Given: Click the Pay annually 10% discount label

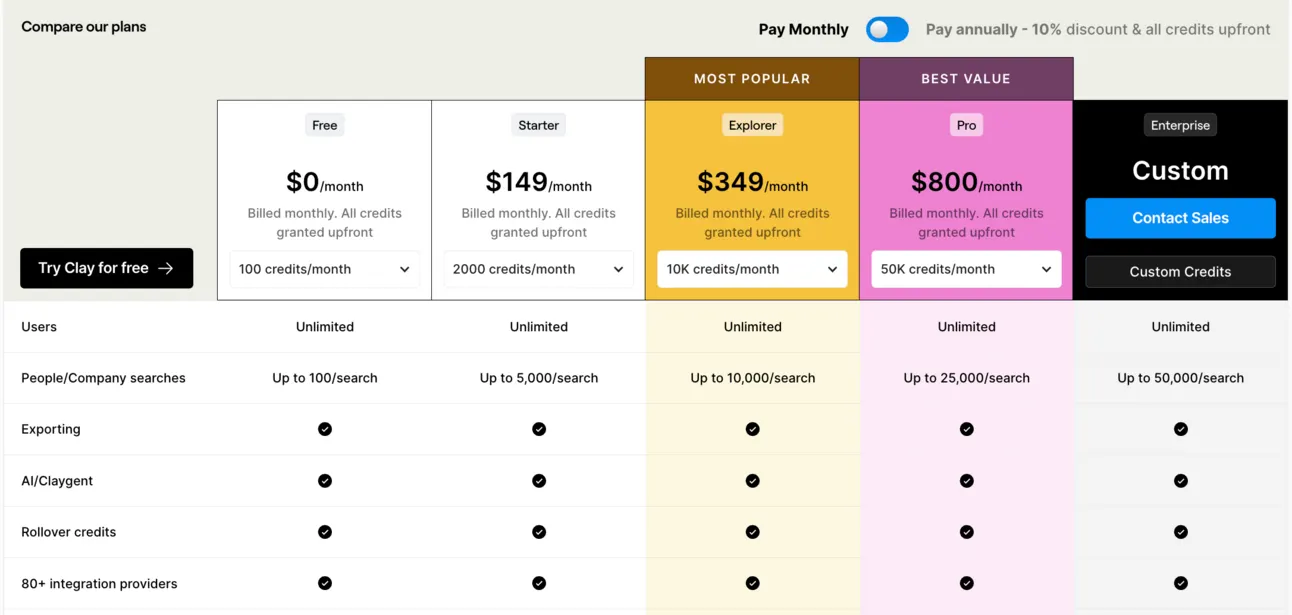Looking at the screenshot, I should 1098,30.
